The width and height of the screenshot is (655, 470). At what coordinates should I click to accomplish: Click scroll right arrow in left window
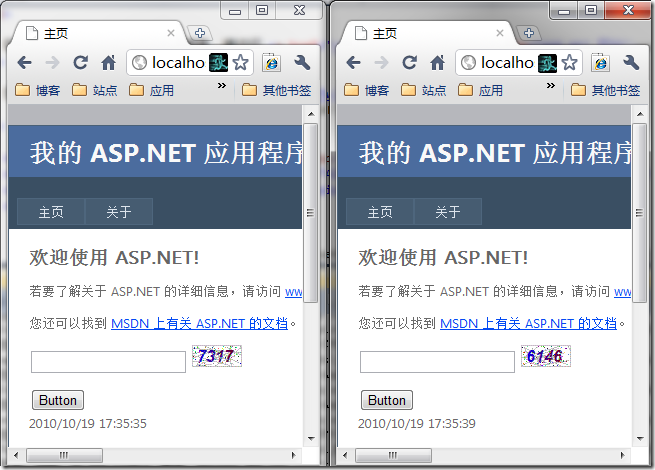click(x=294, y=455)
